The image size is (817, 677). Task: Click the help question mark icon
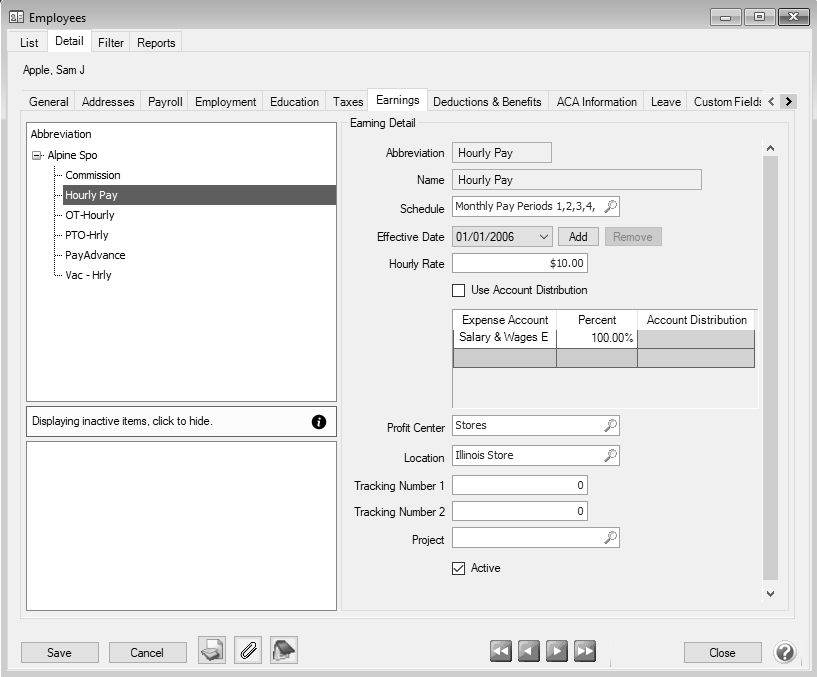pos(785,652)
